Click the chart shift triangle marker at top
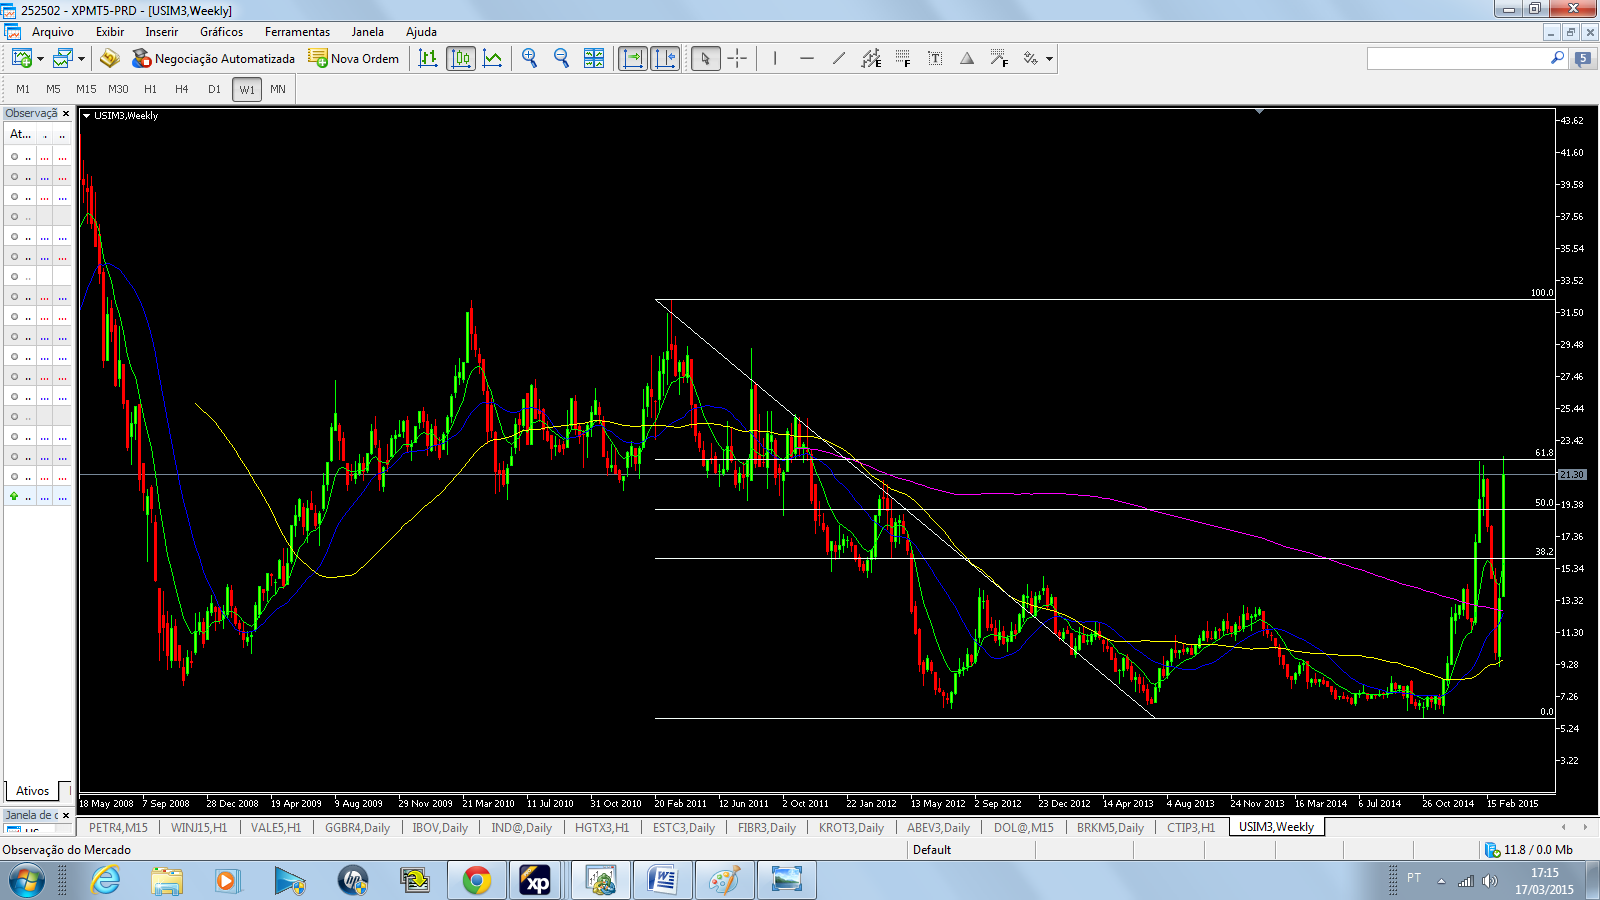This screenshot has width=1600, height=900. pos(1259,111)
